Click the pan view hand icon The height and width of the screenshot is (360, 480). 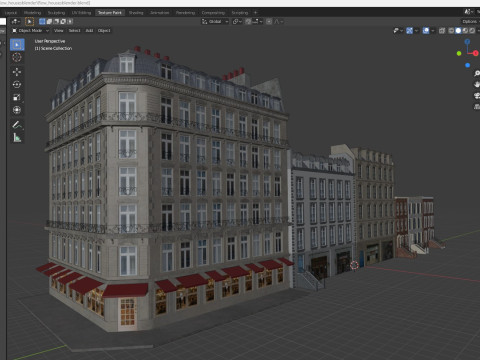(477, 84)
